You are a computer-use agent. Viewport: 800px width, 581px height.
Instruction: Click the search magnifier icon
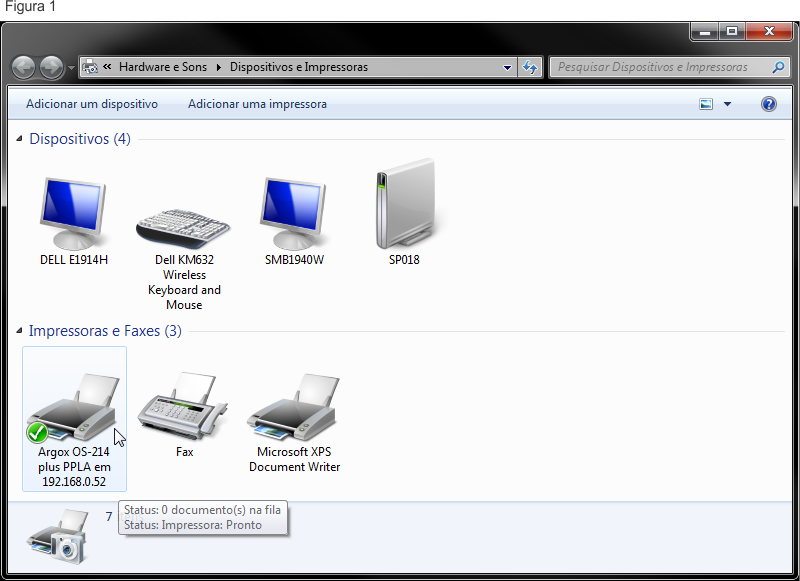[779, 67]
